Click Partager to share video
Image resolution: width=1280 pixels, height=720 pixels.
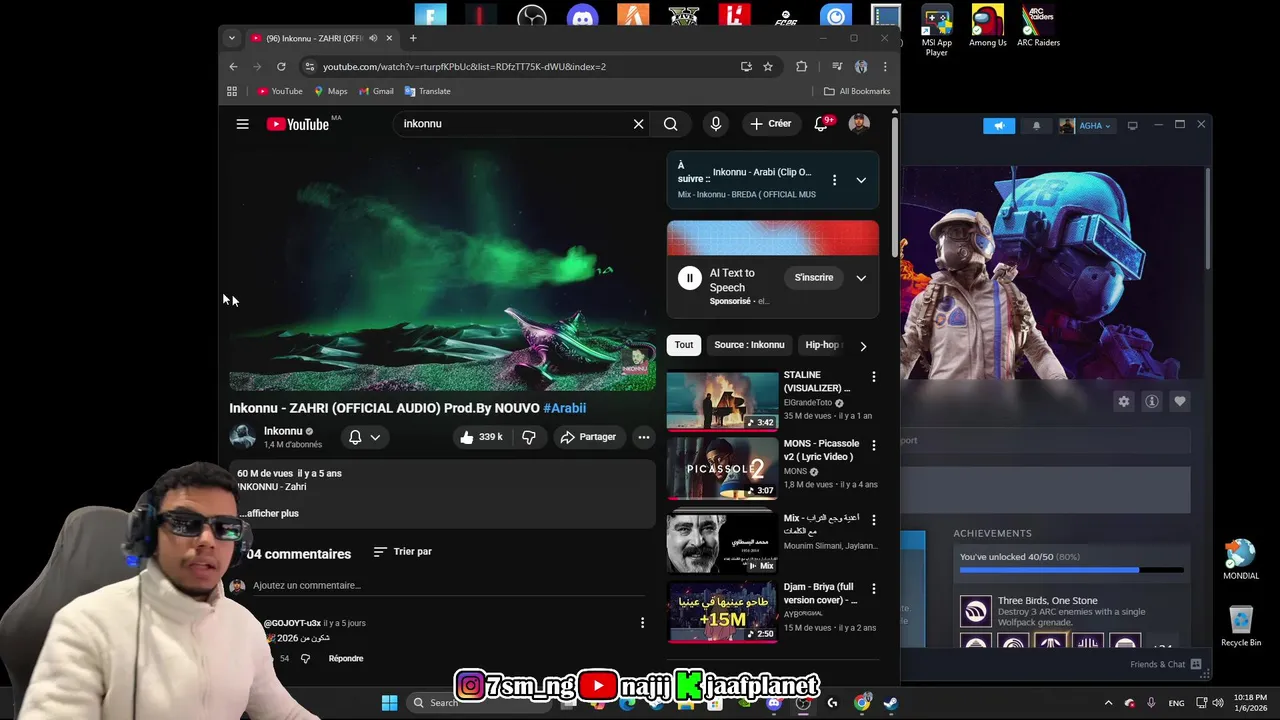pos(588,437)
